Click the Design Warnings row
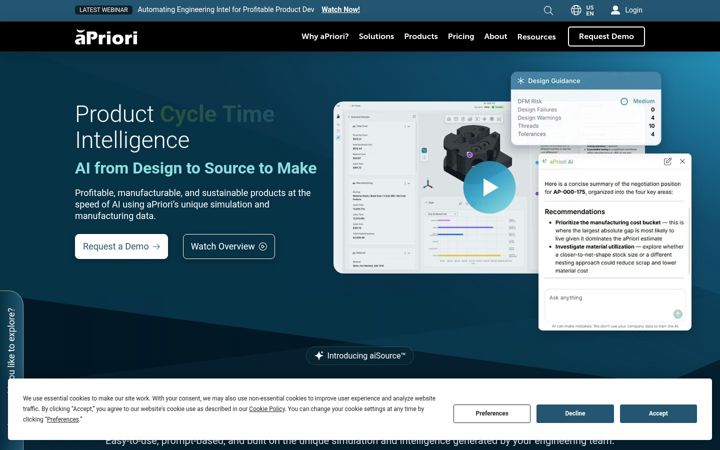The image size is (720, 450). (586, 118)
